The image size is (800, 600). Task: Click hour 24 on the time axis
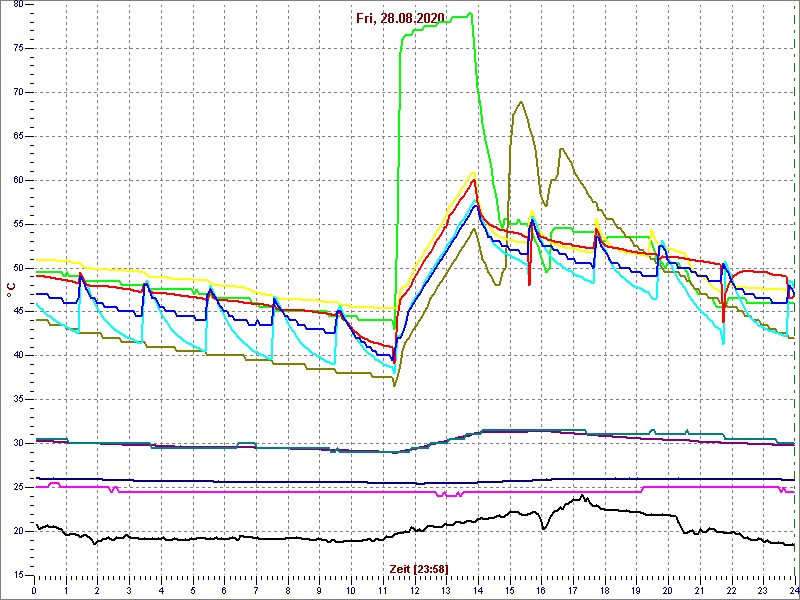tap(793, 589)
